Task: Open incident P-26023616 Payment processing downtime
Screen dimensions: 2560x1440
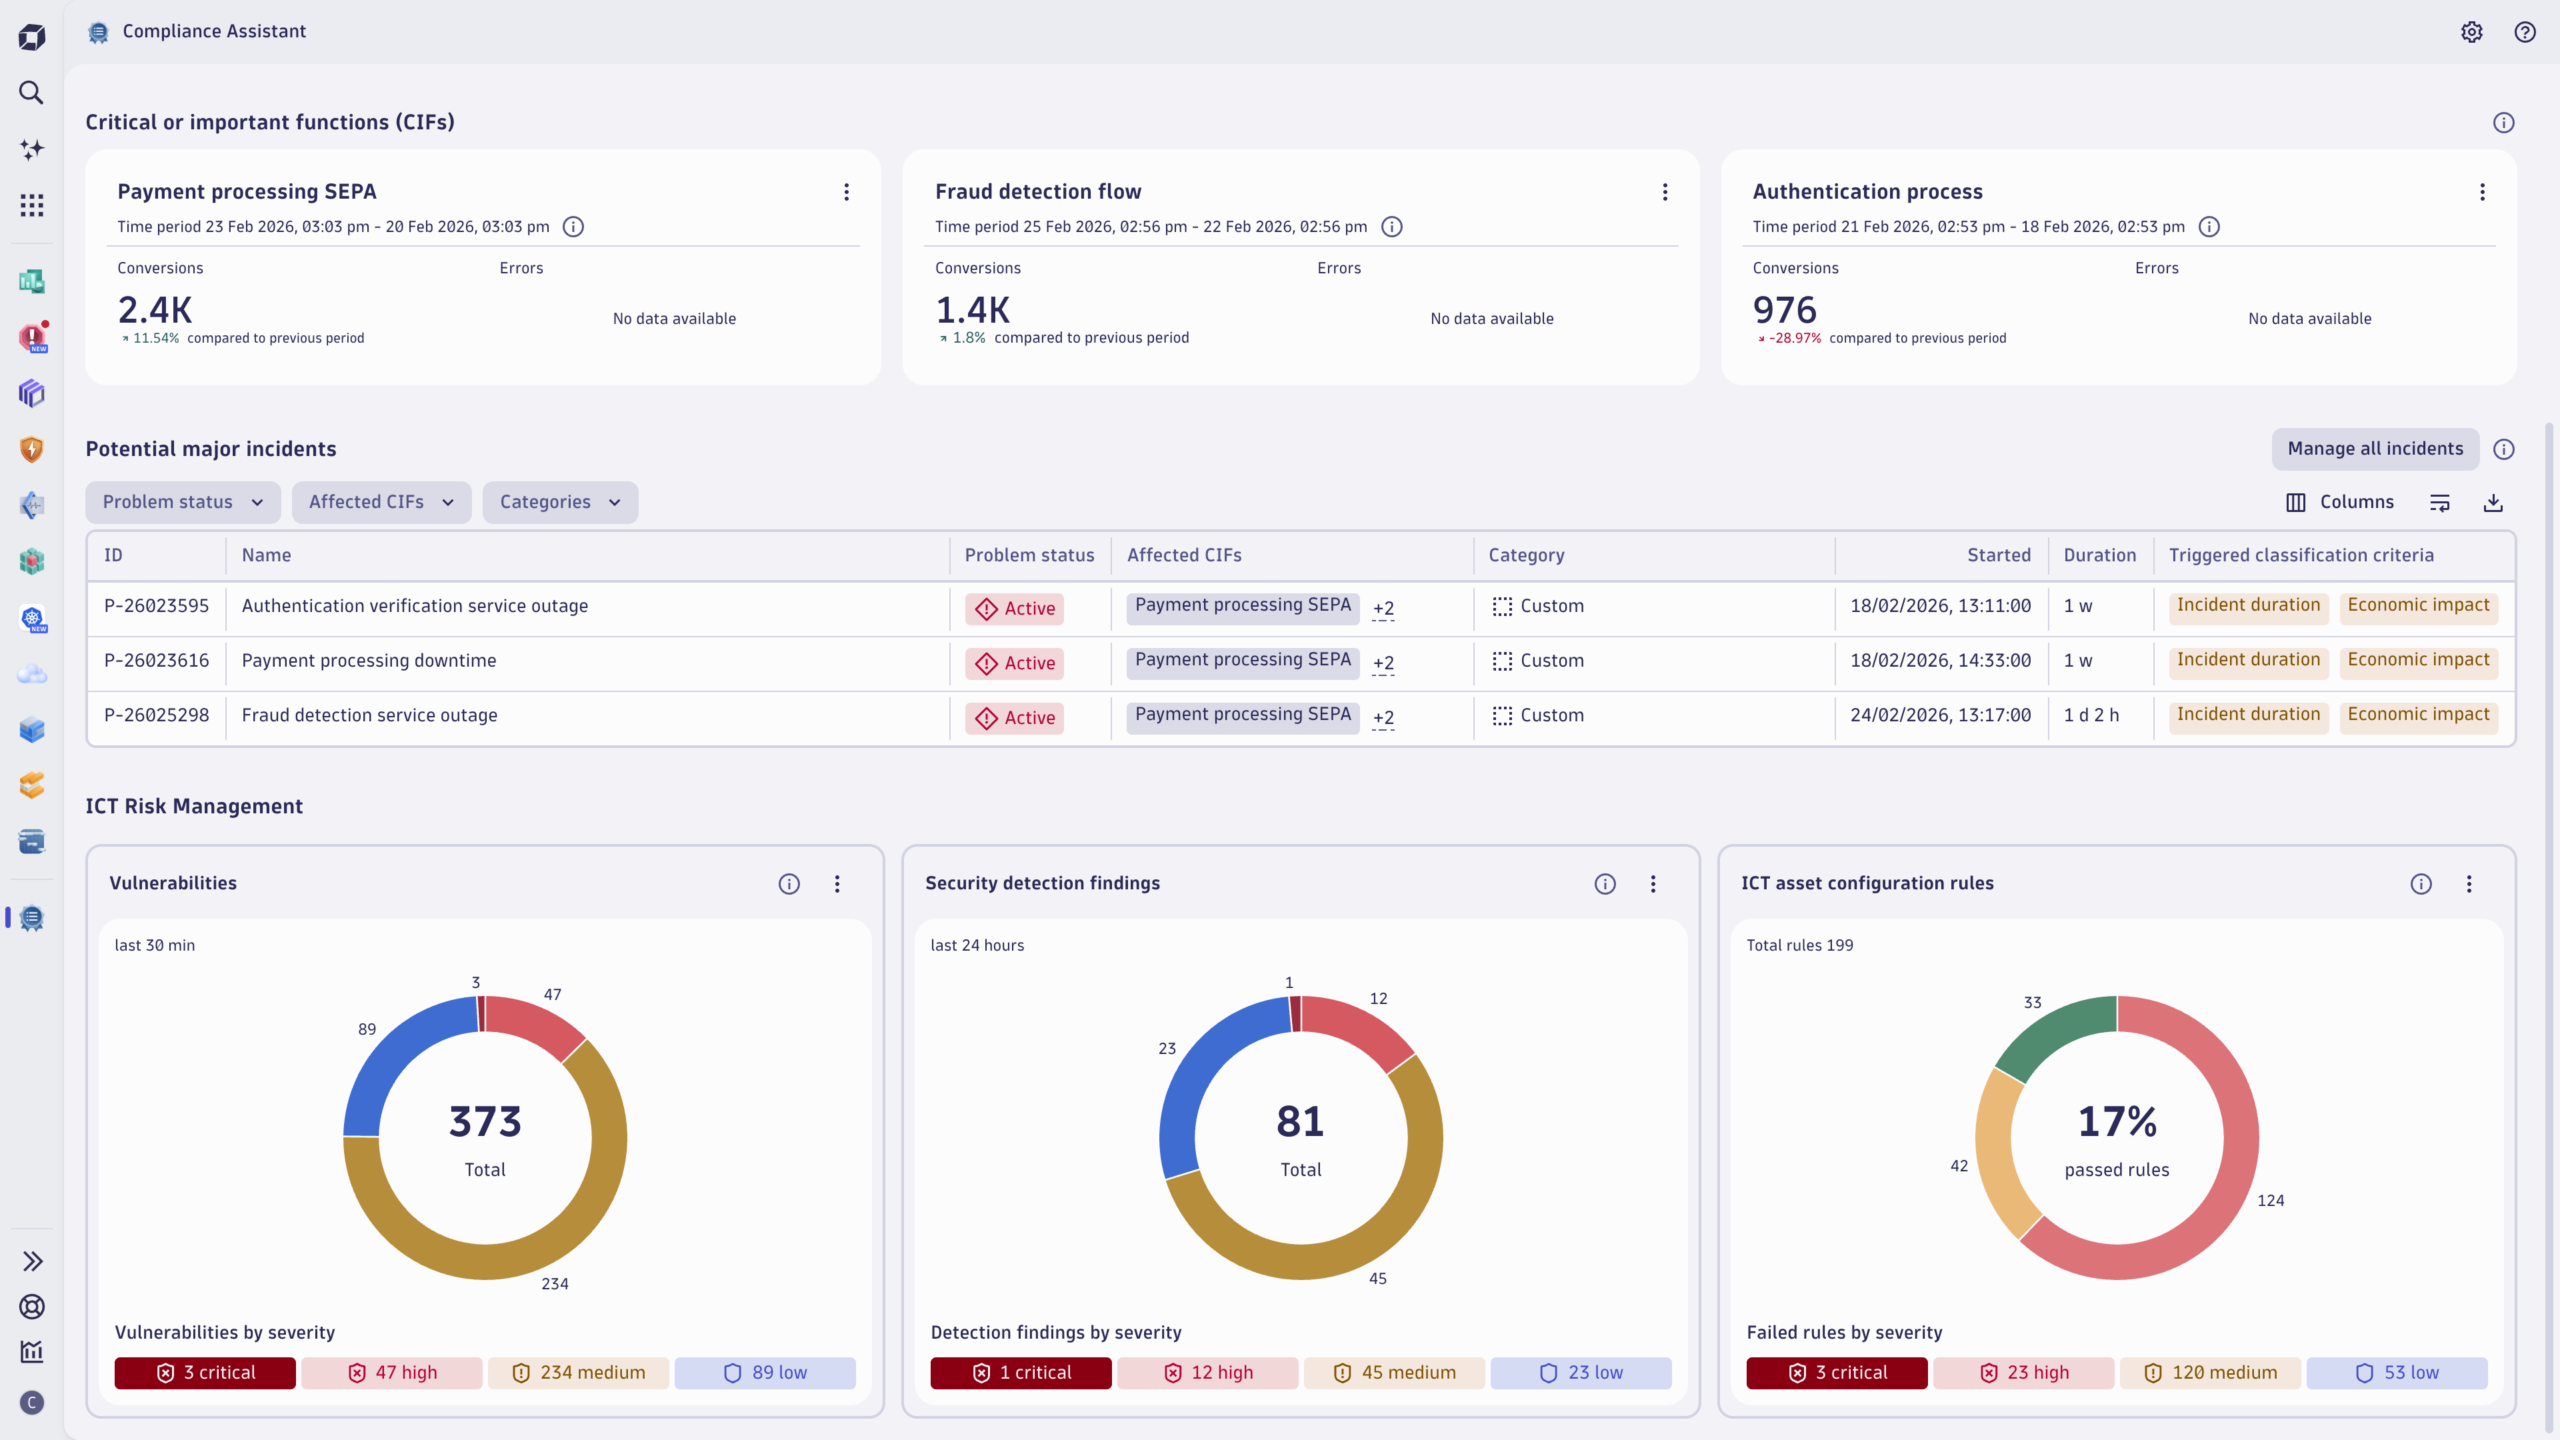Action: tap(368, 661)
